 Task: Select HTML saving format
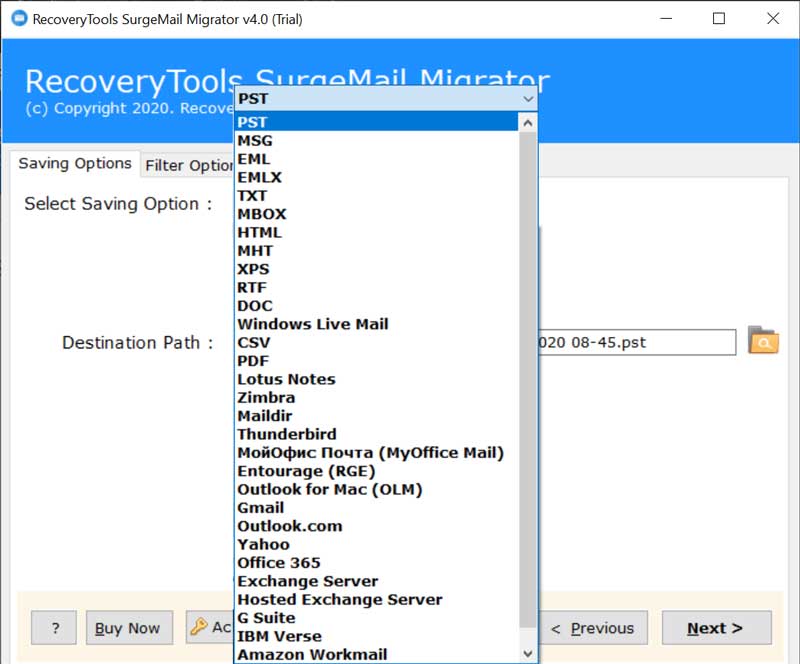pos(377,233)
